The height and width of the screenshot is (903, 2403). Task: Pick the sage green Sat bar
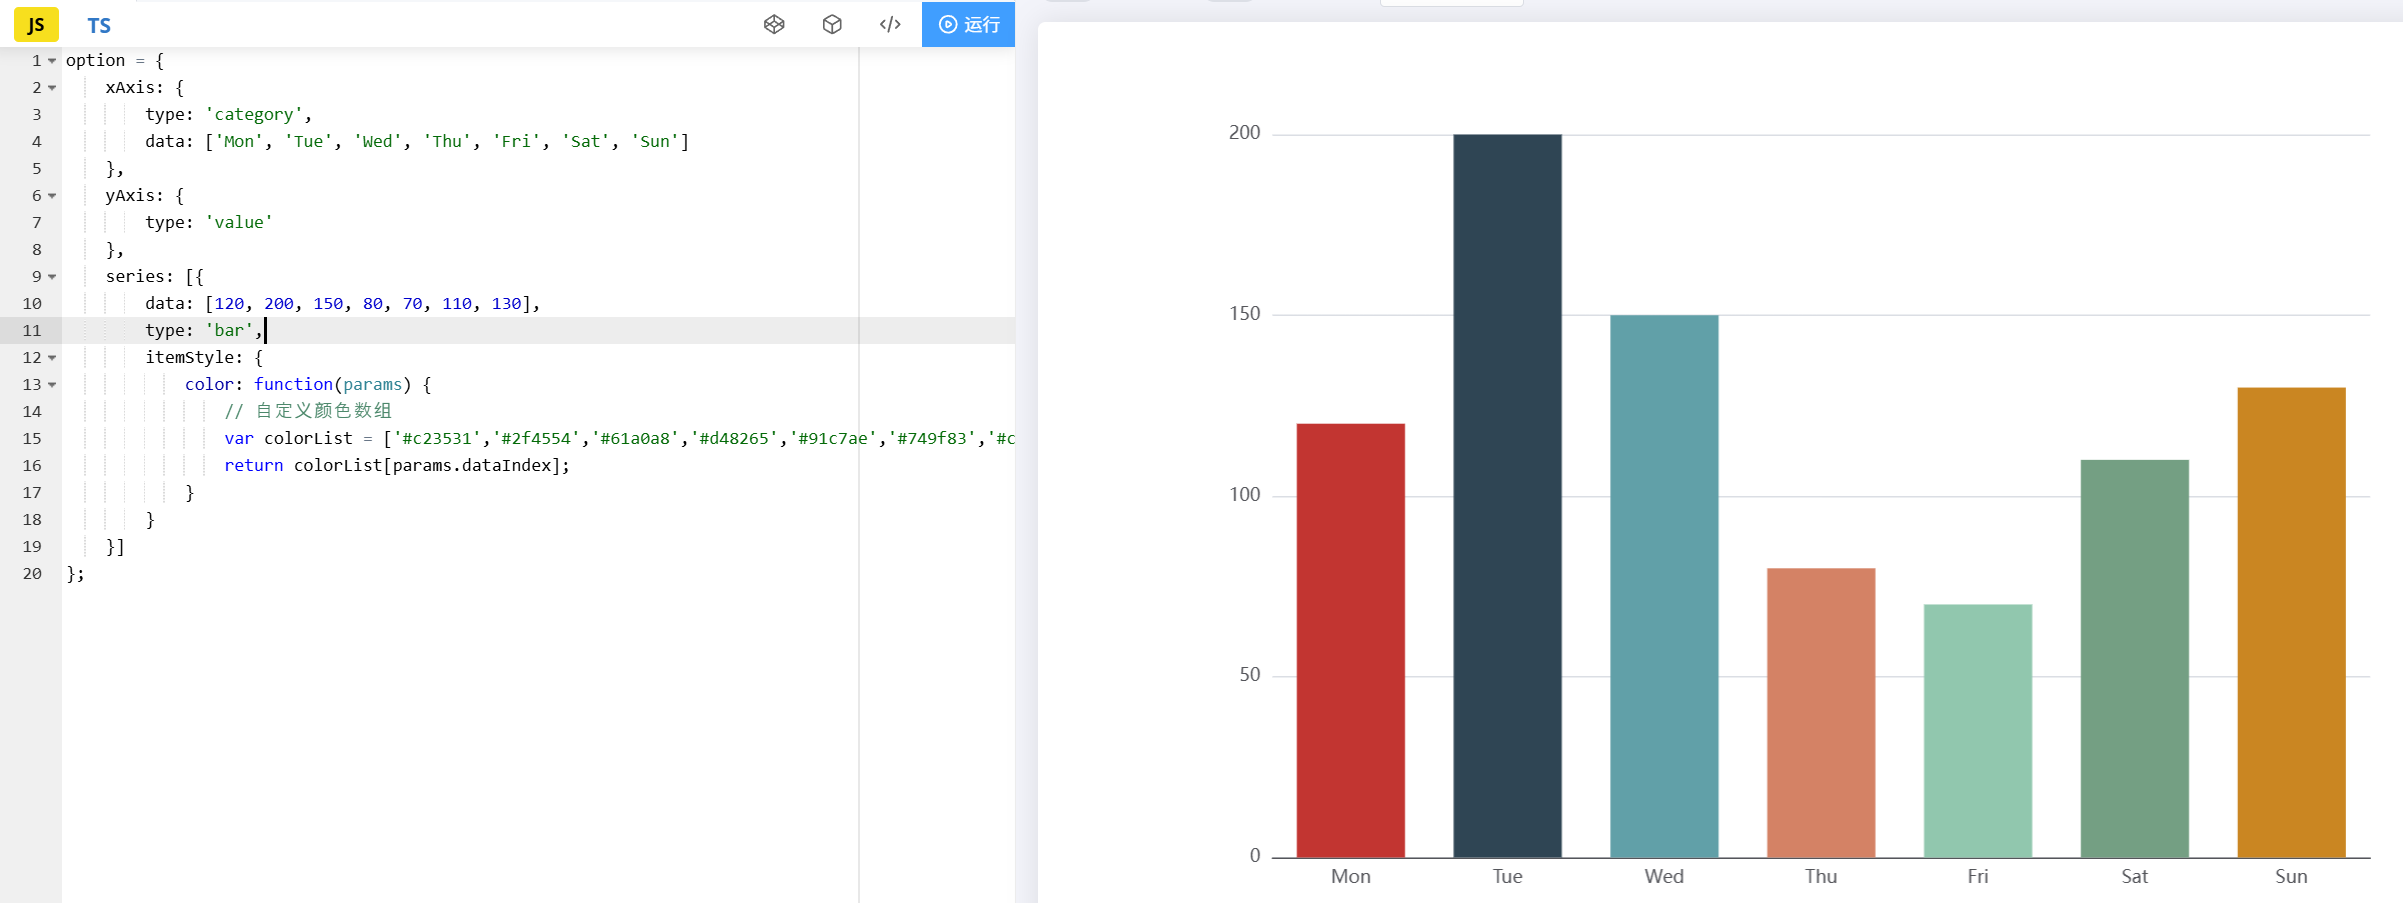pos(2135,658)
